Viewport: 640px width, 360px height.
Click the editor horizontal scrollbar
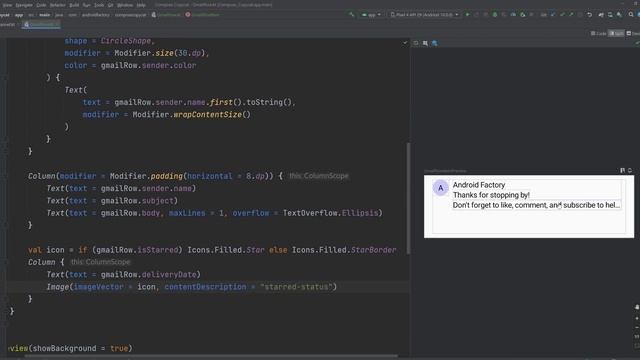click(211, 356)
